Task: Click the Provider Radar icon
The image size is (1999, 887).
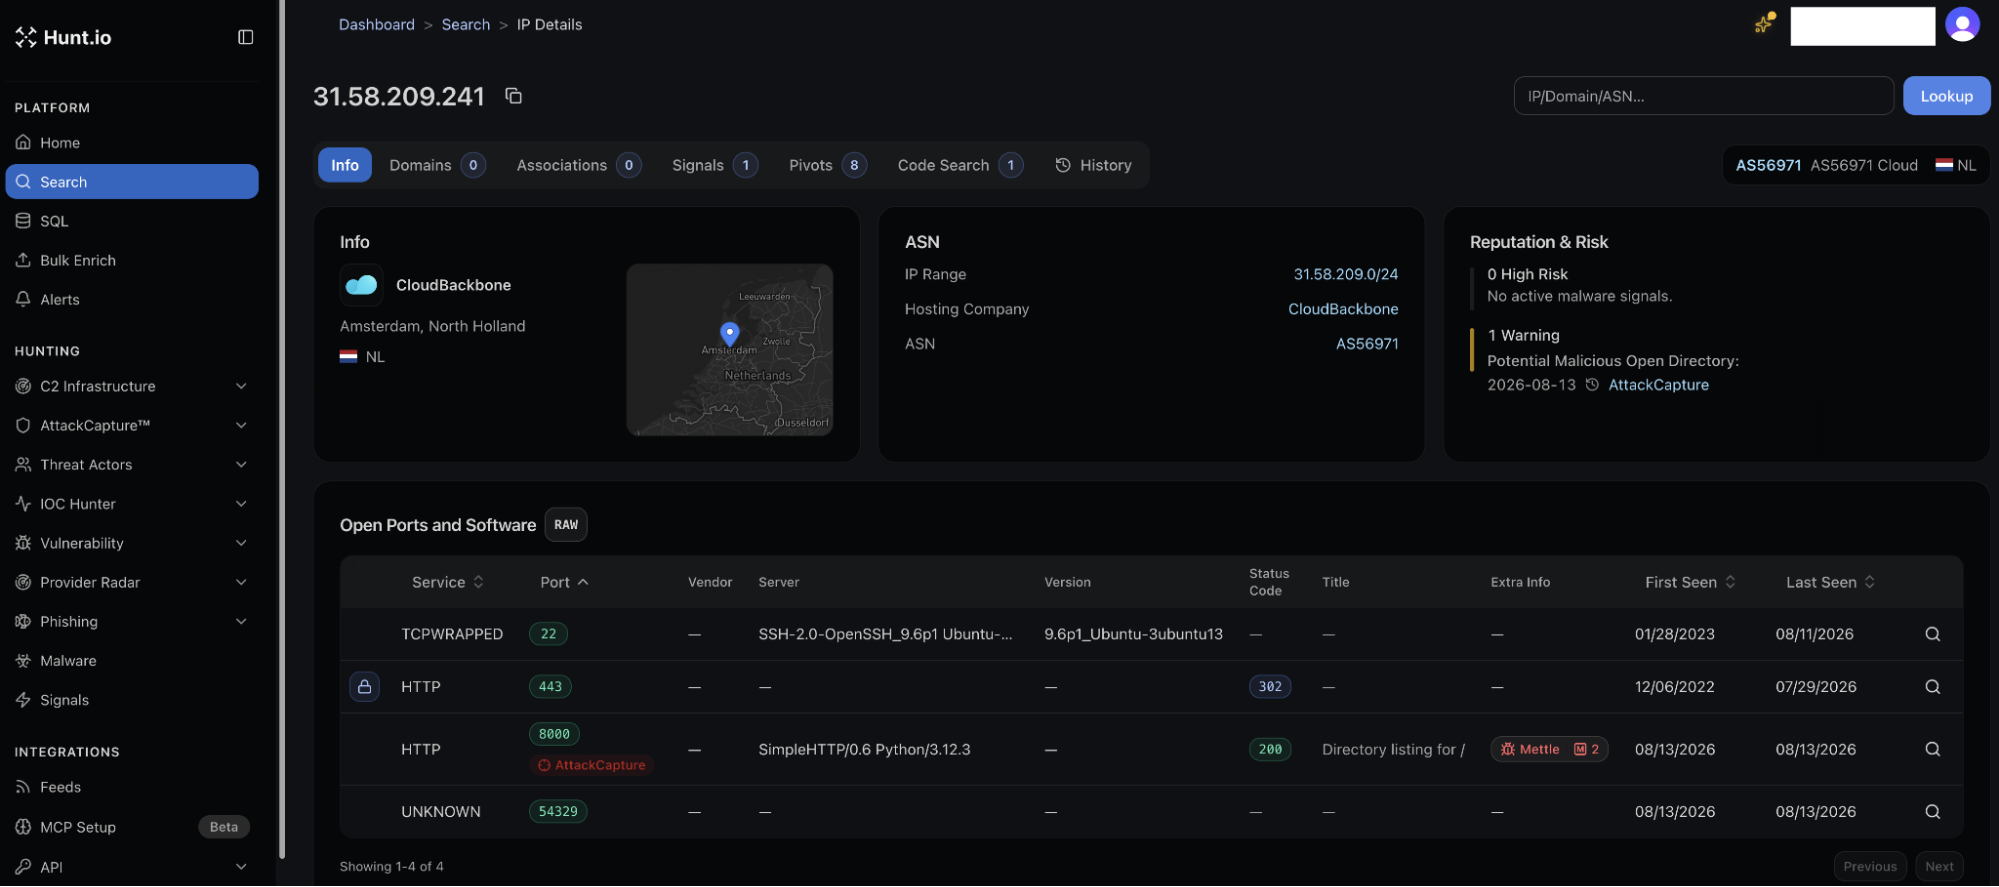Action: [23, 582]
